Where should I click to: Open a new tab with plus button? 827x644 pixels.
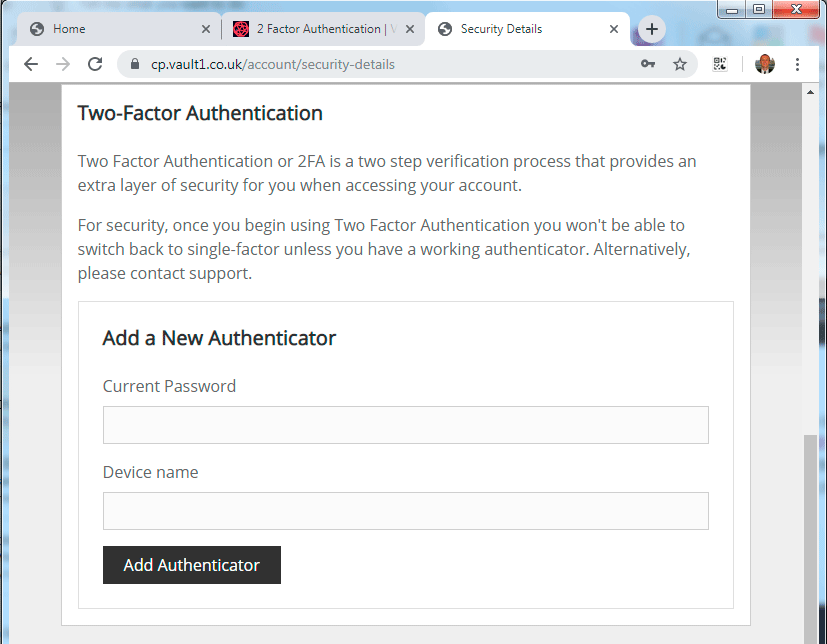point(652,29)
